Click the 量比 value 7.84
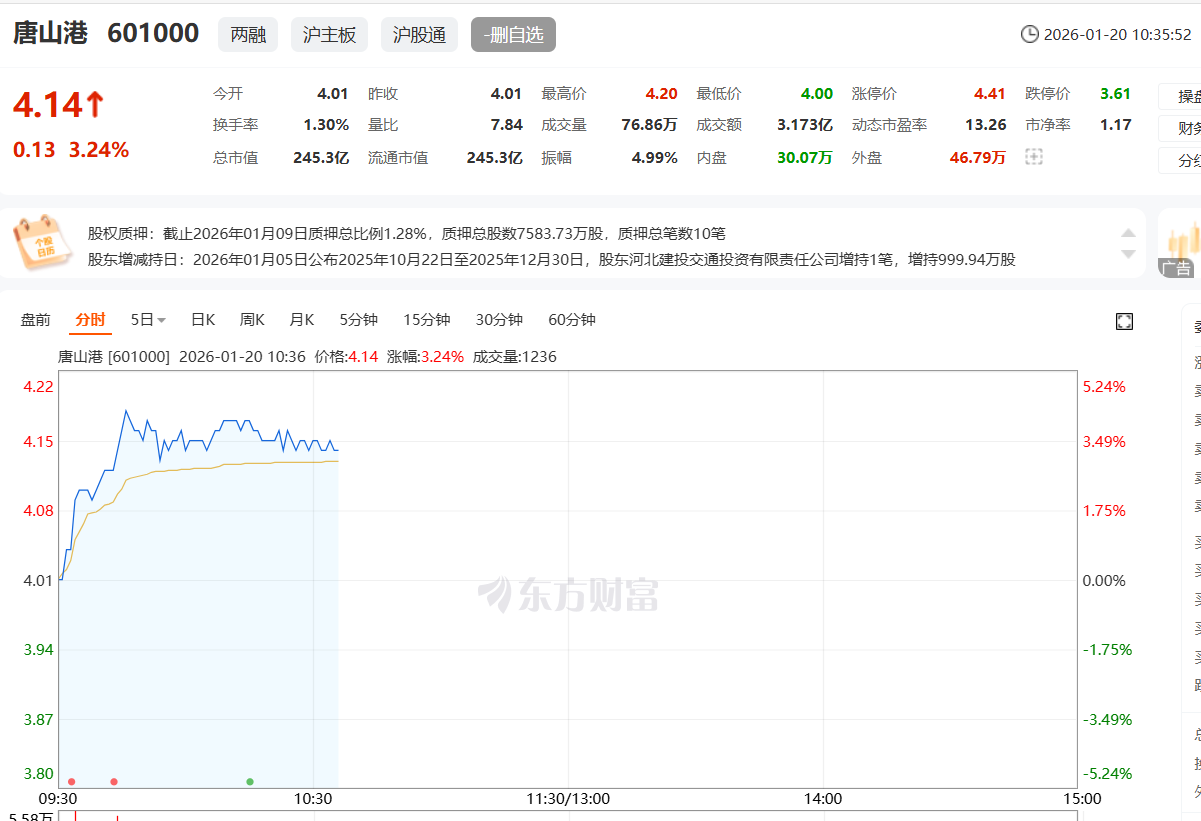Screen dimensions: 1201x821 click(x=507, y=125)
